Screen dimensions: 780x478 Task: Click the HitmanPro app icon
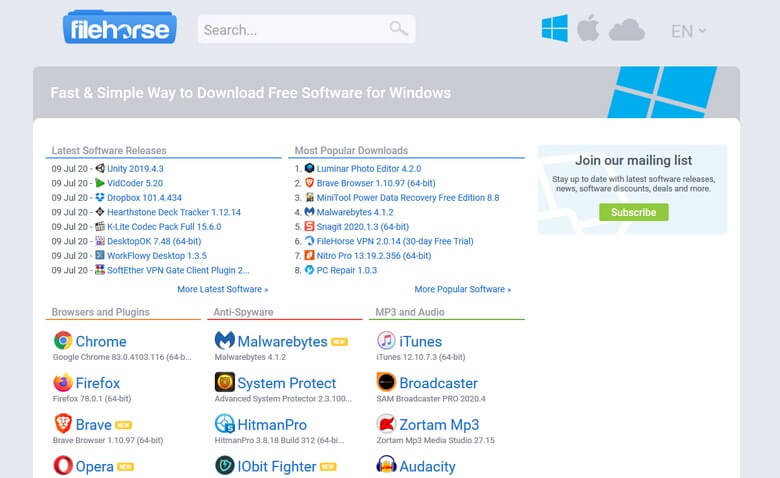coord(225,424)
